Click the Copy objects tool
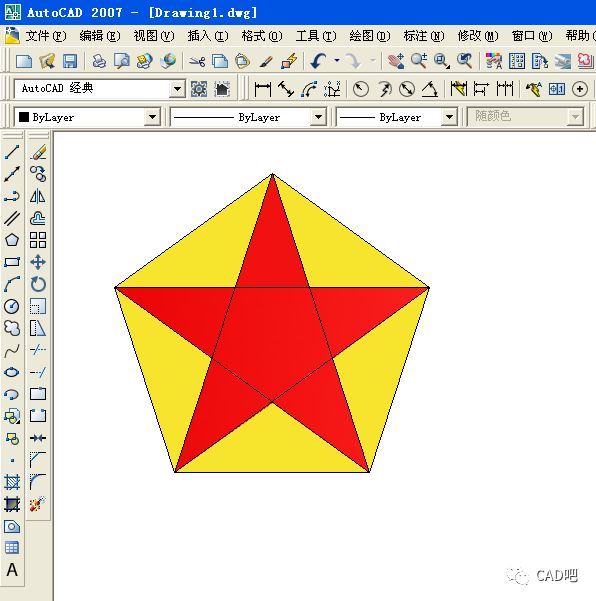596x601 pixels. point(38,174)
